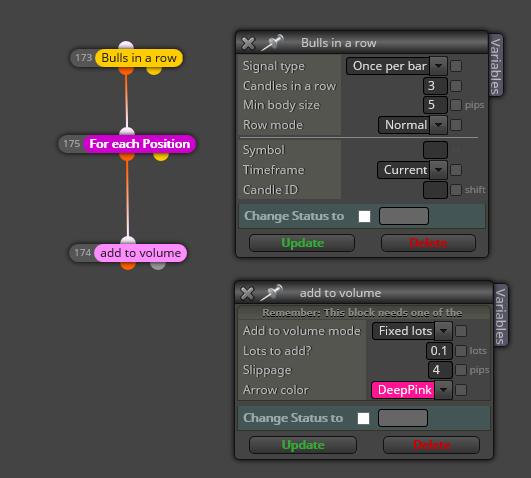This screenshot has width=531, height=478.
Task: Open Add to volume mode Fixed lots dropdown
Action: pyautogui.click(x=412, y=331)
